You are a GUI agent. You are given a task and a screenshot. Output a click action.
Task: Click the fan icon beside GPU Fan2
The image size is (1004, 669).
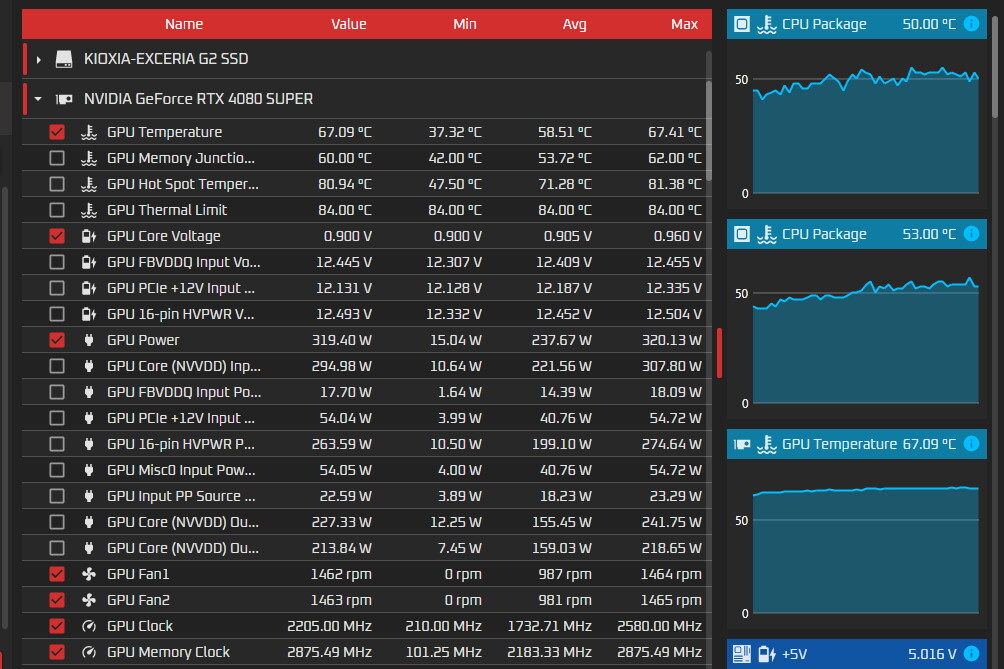coord(89,600)
